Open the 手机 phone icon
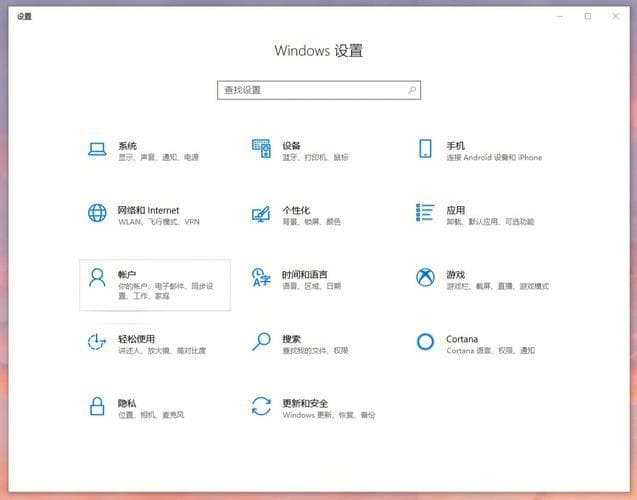The height and width of the screenshot is (500, 637). (425, 148)
